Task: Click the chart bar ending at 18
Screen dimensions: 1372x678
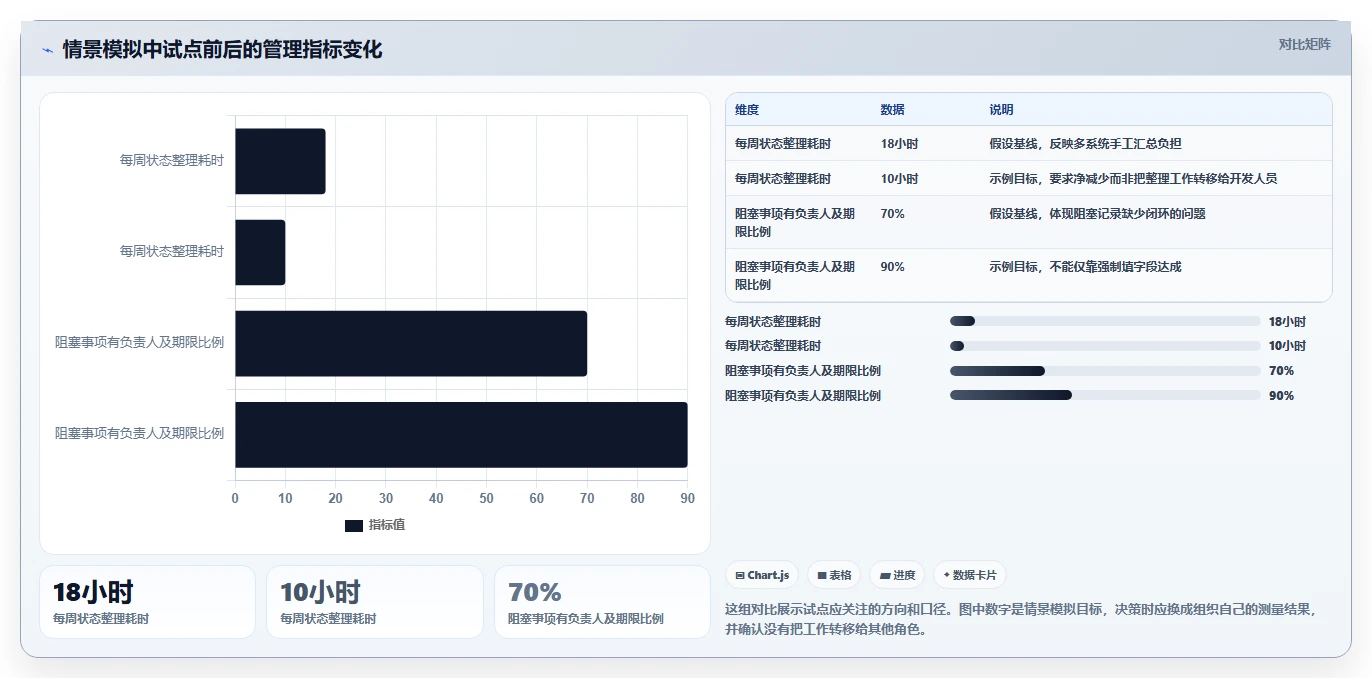Action: 280,161
